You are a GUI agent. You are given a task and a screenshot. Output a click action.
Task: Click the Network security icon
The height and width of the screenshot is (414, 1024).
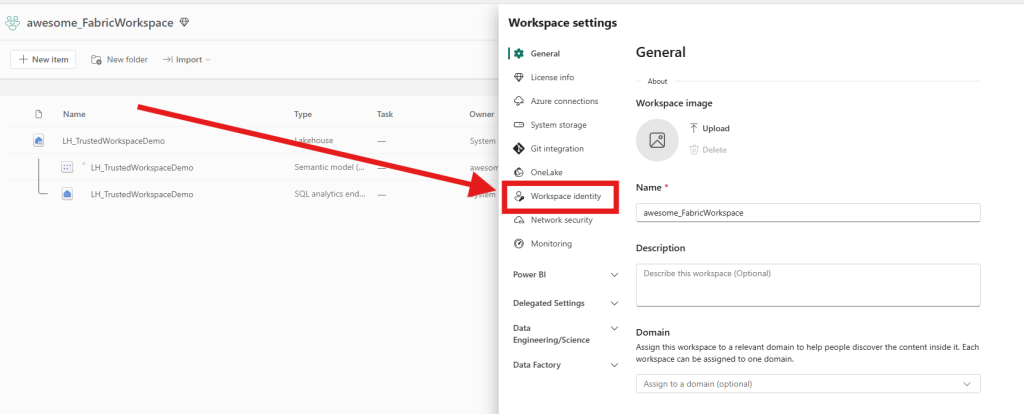coord(519,220)
